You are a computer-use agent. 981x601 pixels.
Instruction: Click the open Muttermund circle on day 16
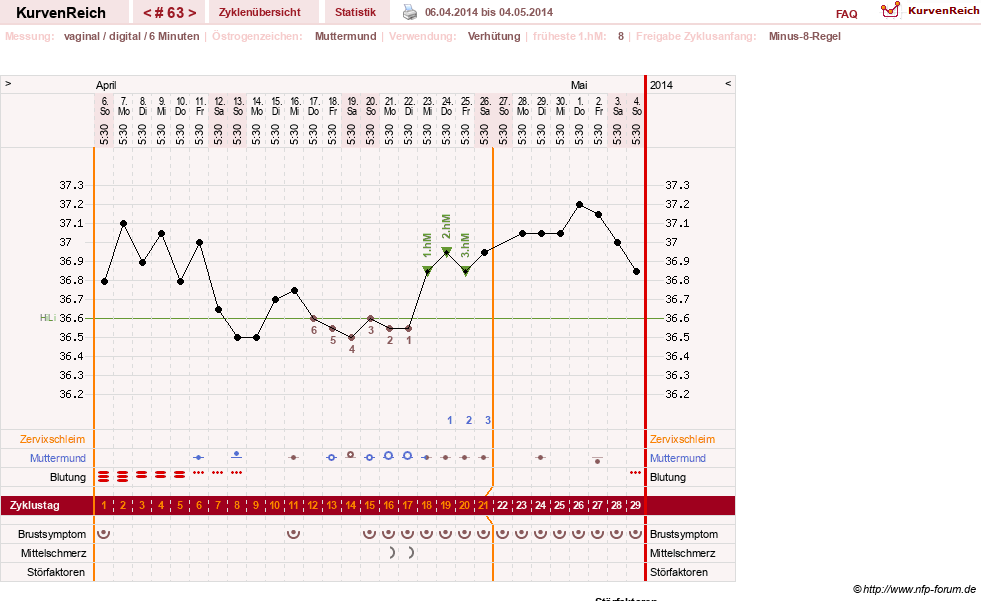point(389,456)
